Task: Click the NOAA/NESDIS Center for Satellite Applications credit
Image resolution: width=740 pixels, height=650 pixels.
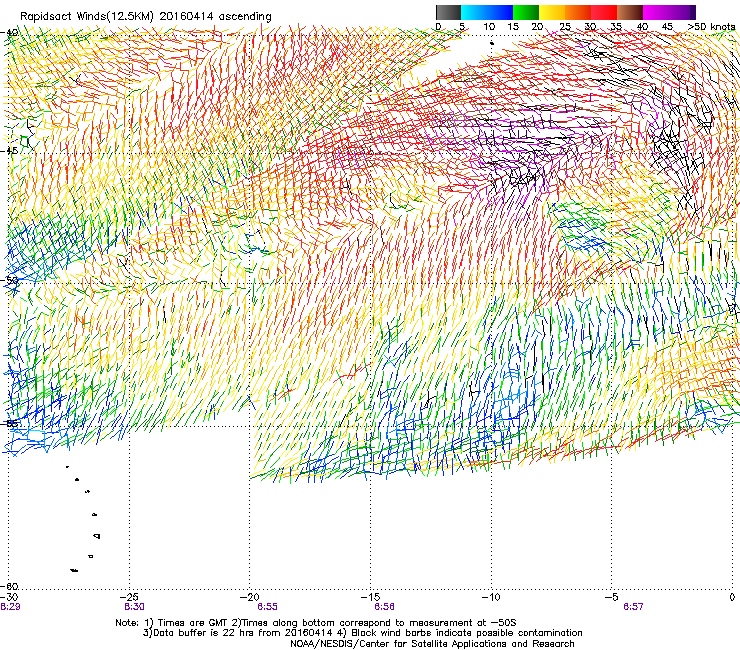Action: click(432, 644)
